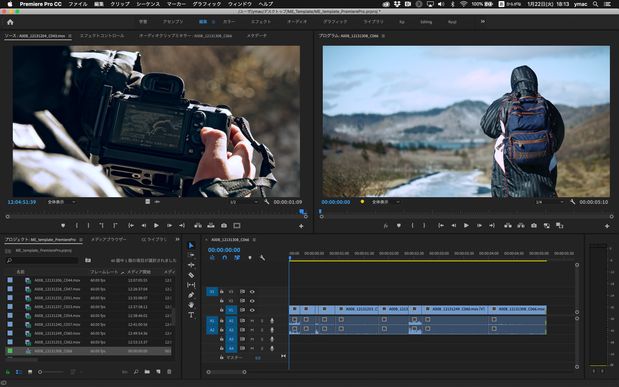619x387 pixels.
Task: Go to In point in Program monitor
Action: coord(441,225)
